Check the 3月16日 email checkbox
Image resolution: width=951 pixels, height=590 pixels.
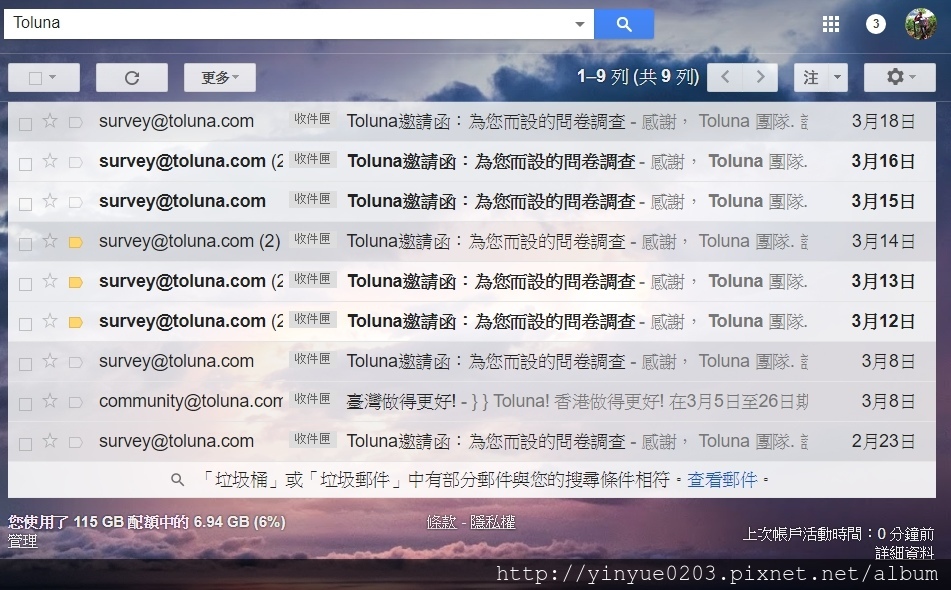click(25, 164)
